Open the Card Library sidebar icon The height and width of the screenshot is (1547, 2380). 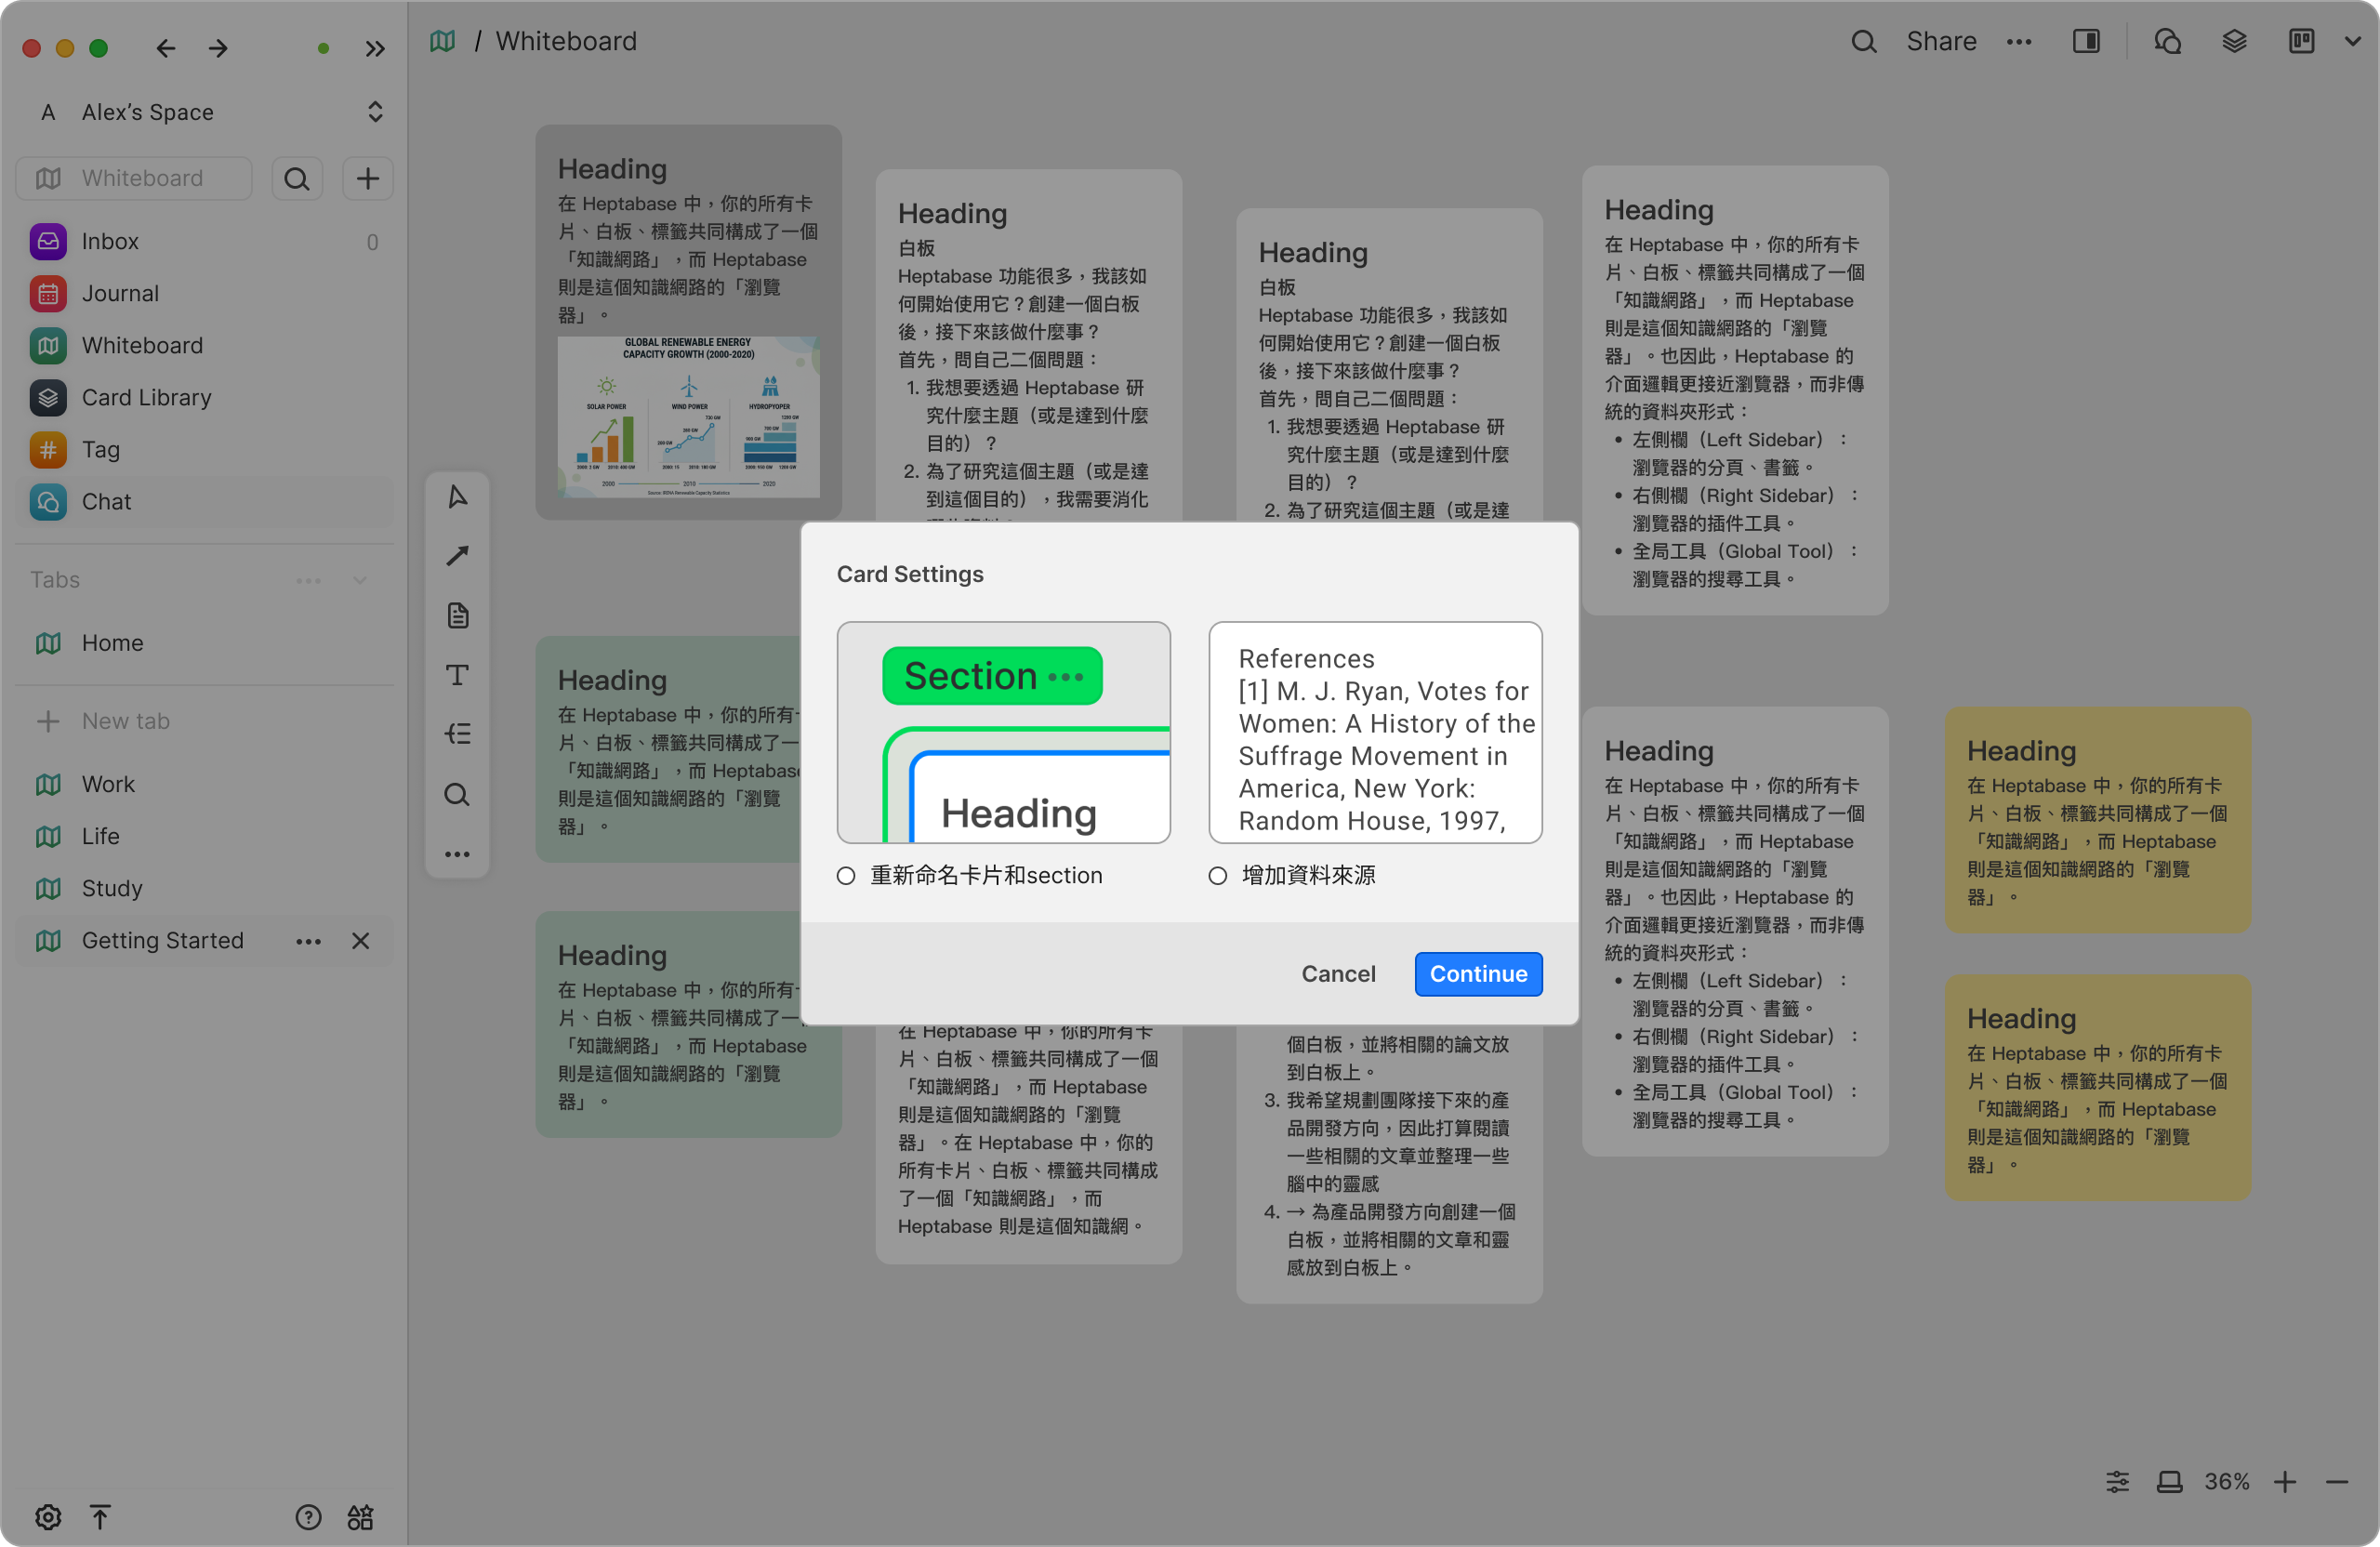coord(48,398)
